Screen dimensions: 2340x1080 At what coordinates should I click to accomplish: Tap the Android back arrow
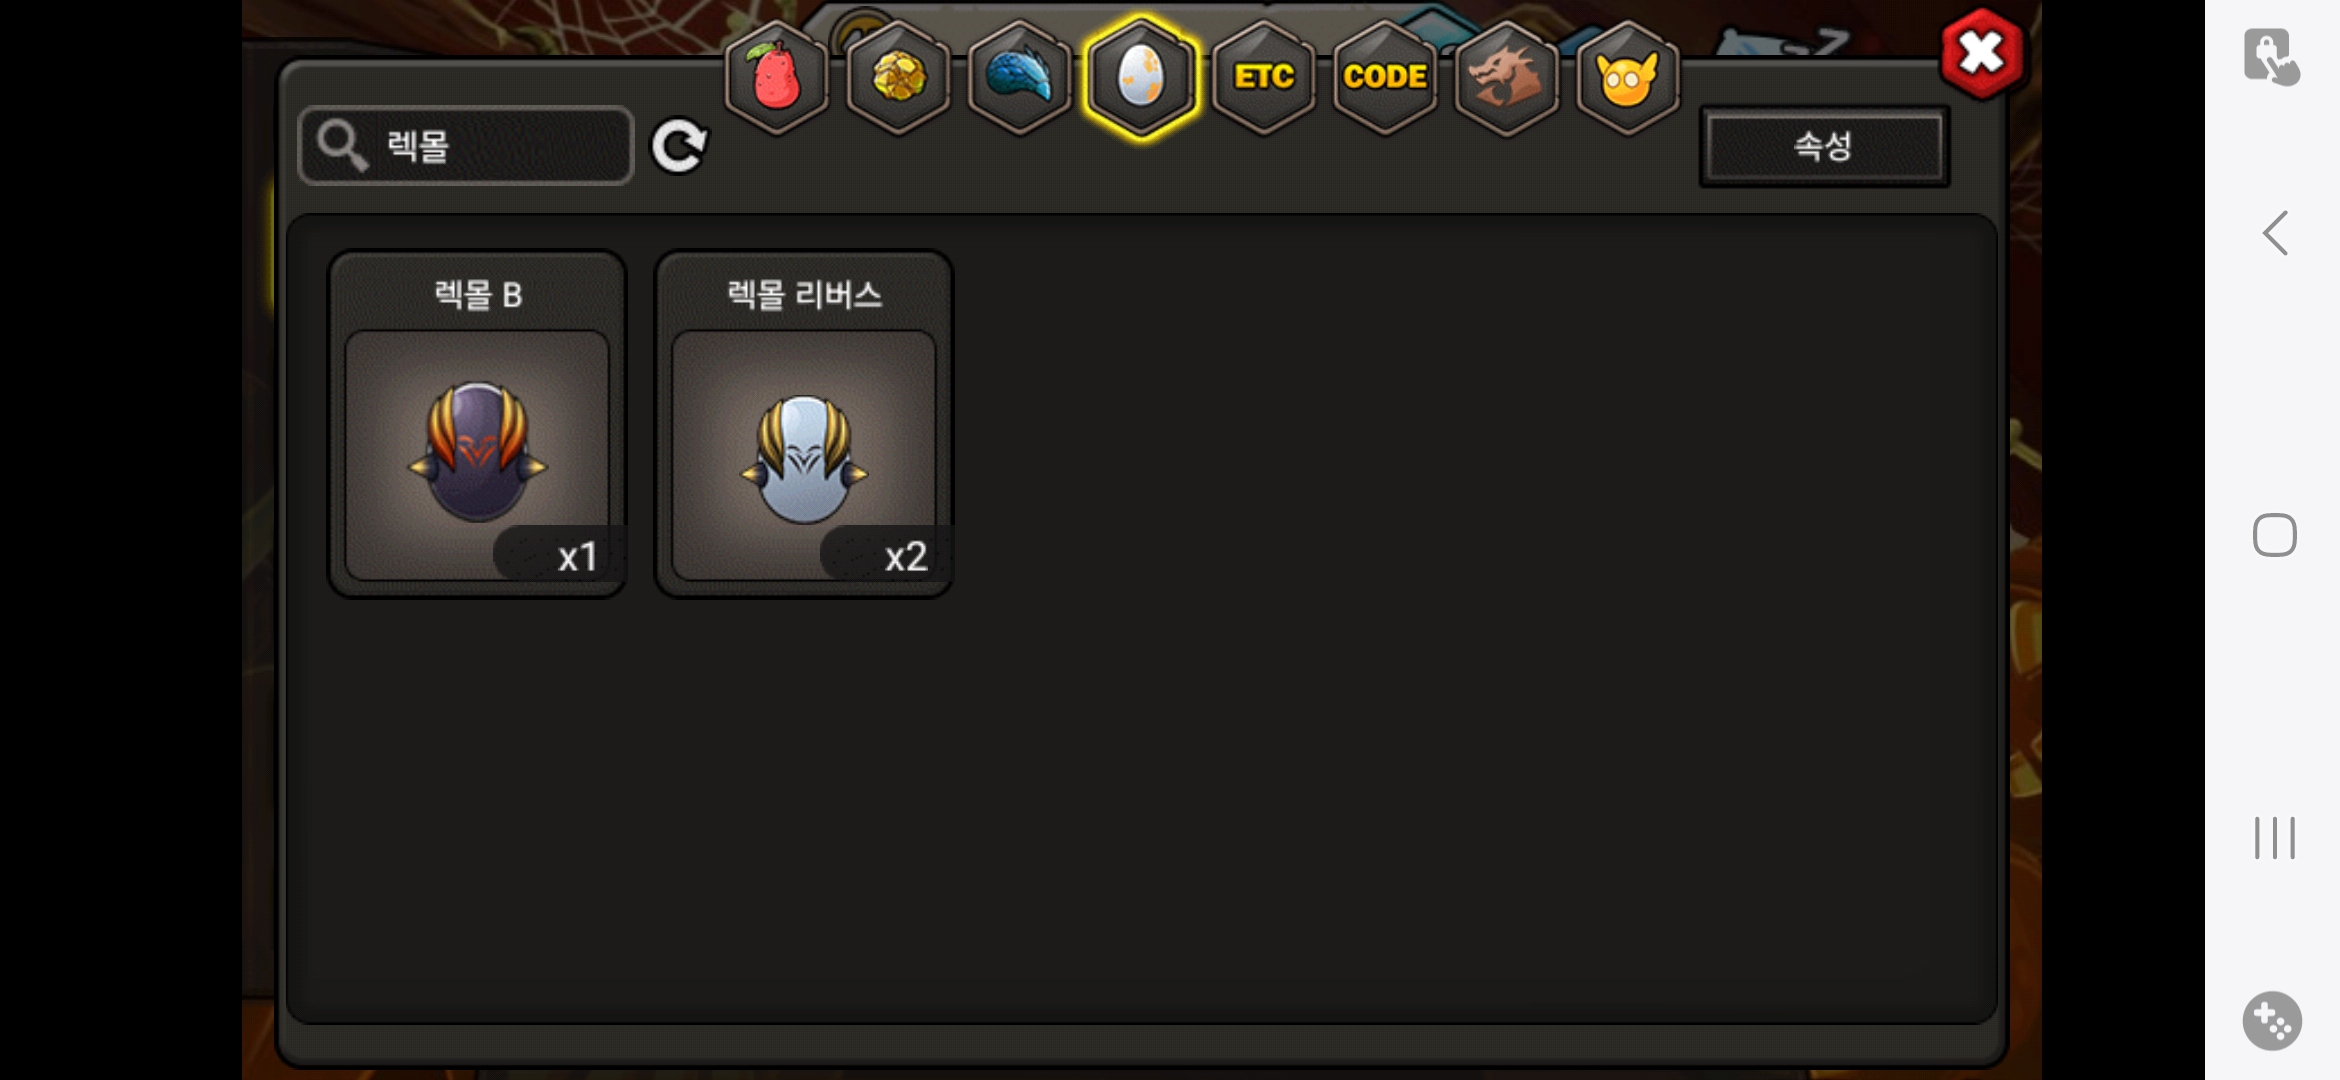(x=2275, y=233)
